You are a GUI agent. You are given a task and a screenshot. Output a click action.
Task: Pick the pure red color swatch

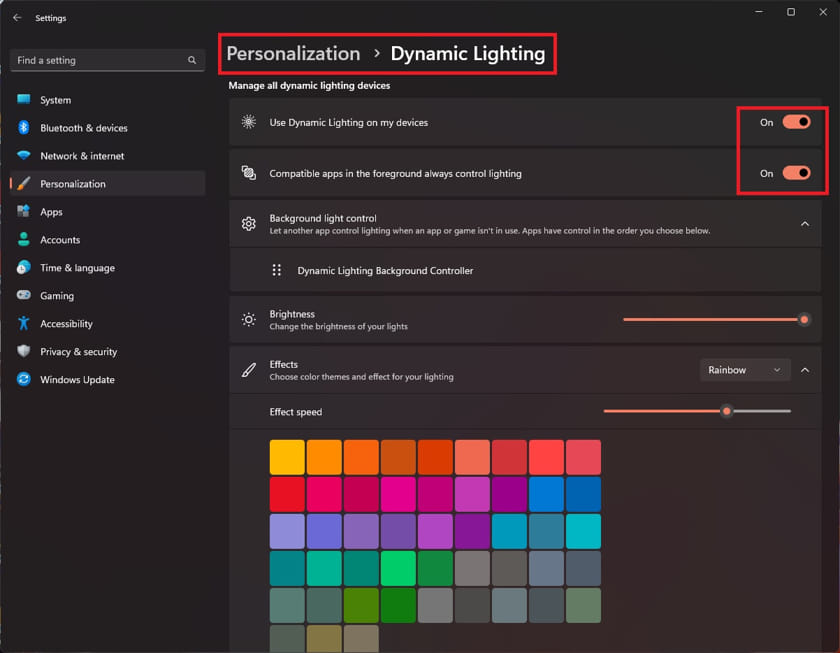tap(287, 494)
